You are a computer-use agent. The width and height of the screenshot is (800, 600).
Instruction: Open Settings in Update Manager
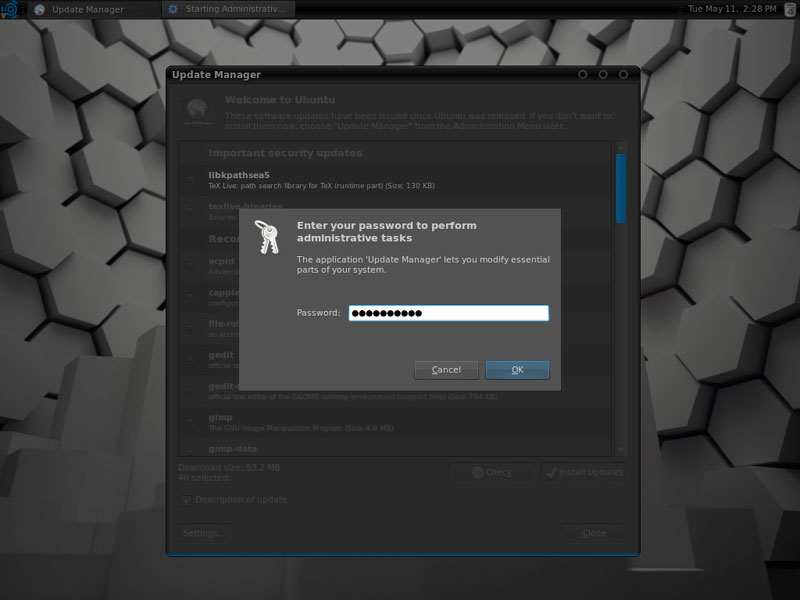coord(203,533)
